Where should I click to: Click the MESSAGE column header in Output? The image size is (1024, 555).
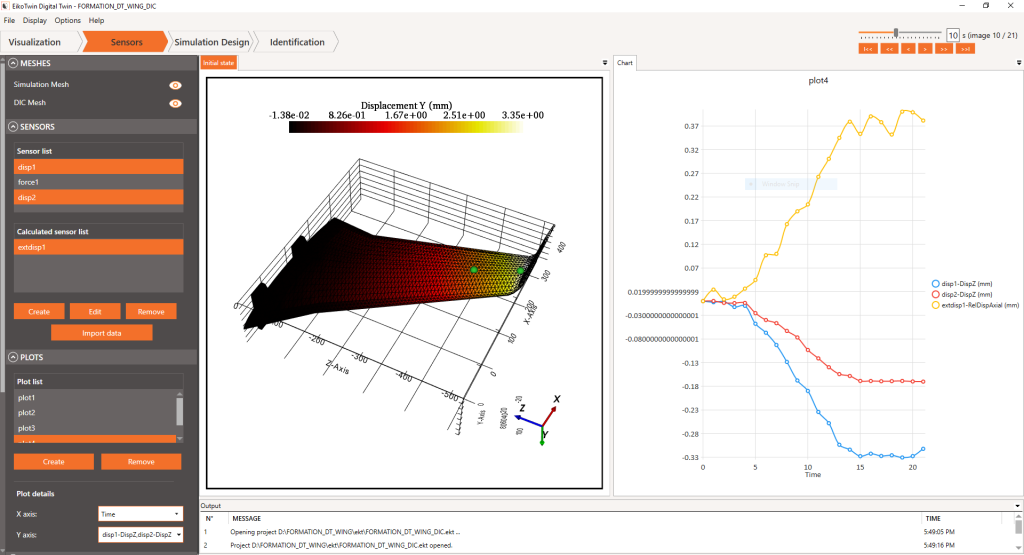coord(247,518)
